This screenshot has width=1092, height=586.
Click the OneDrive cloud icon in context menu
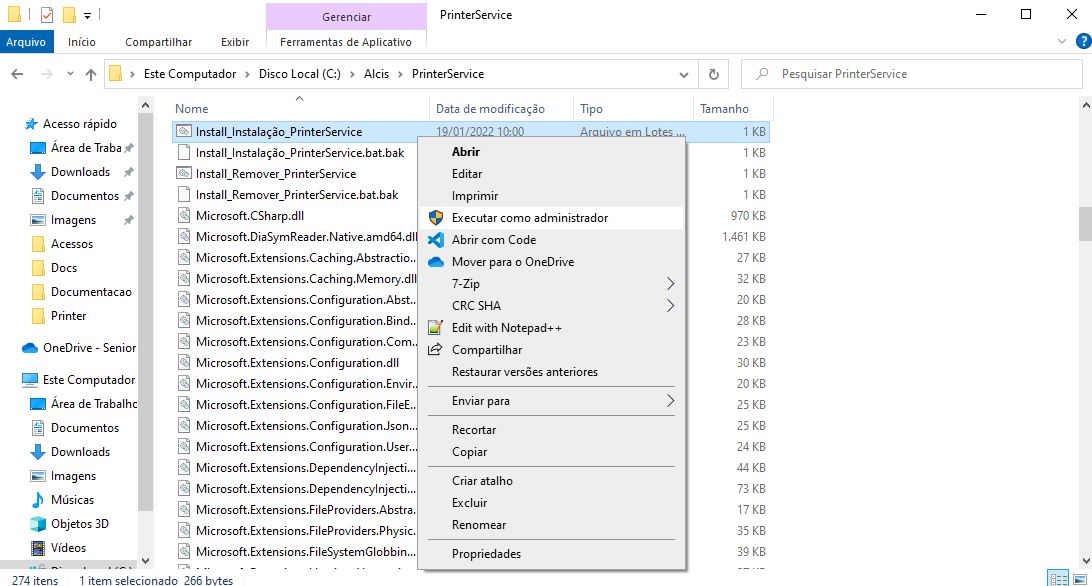click(x=436, y=262)
